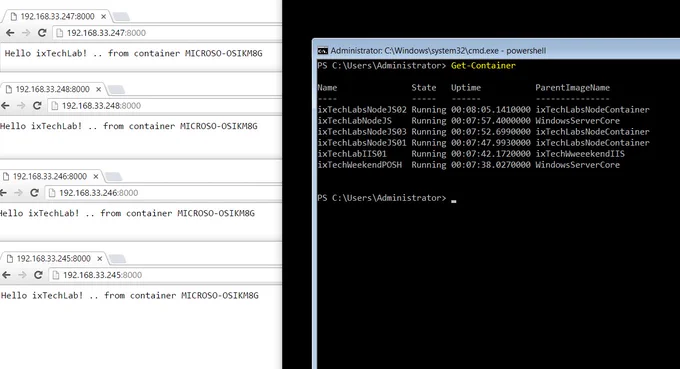The width and height of the screenshot is (680, 369).
Task: Click the Get-Container command text
Action: point(483,65)
